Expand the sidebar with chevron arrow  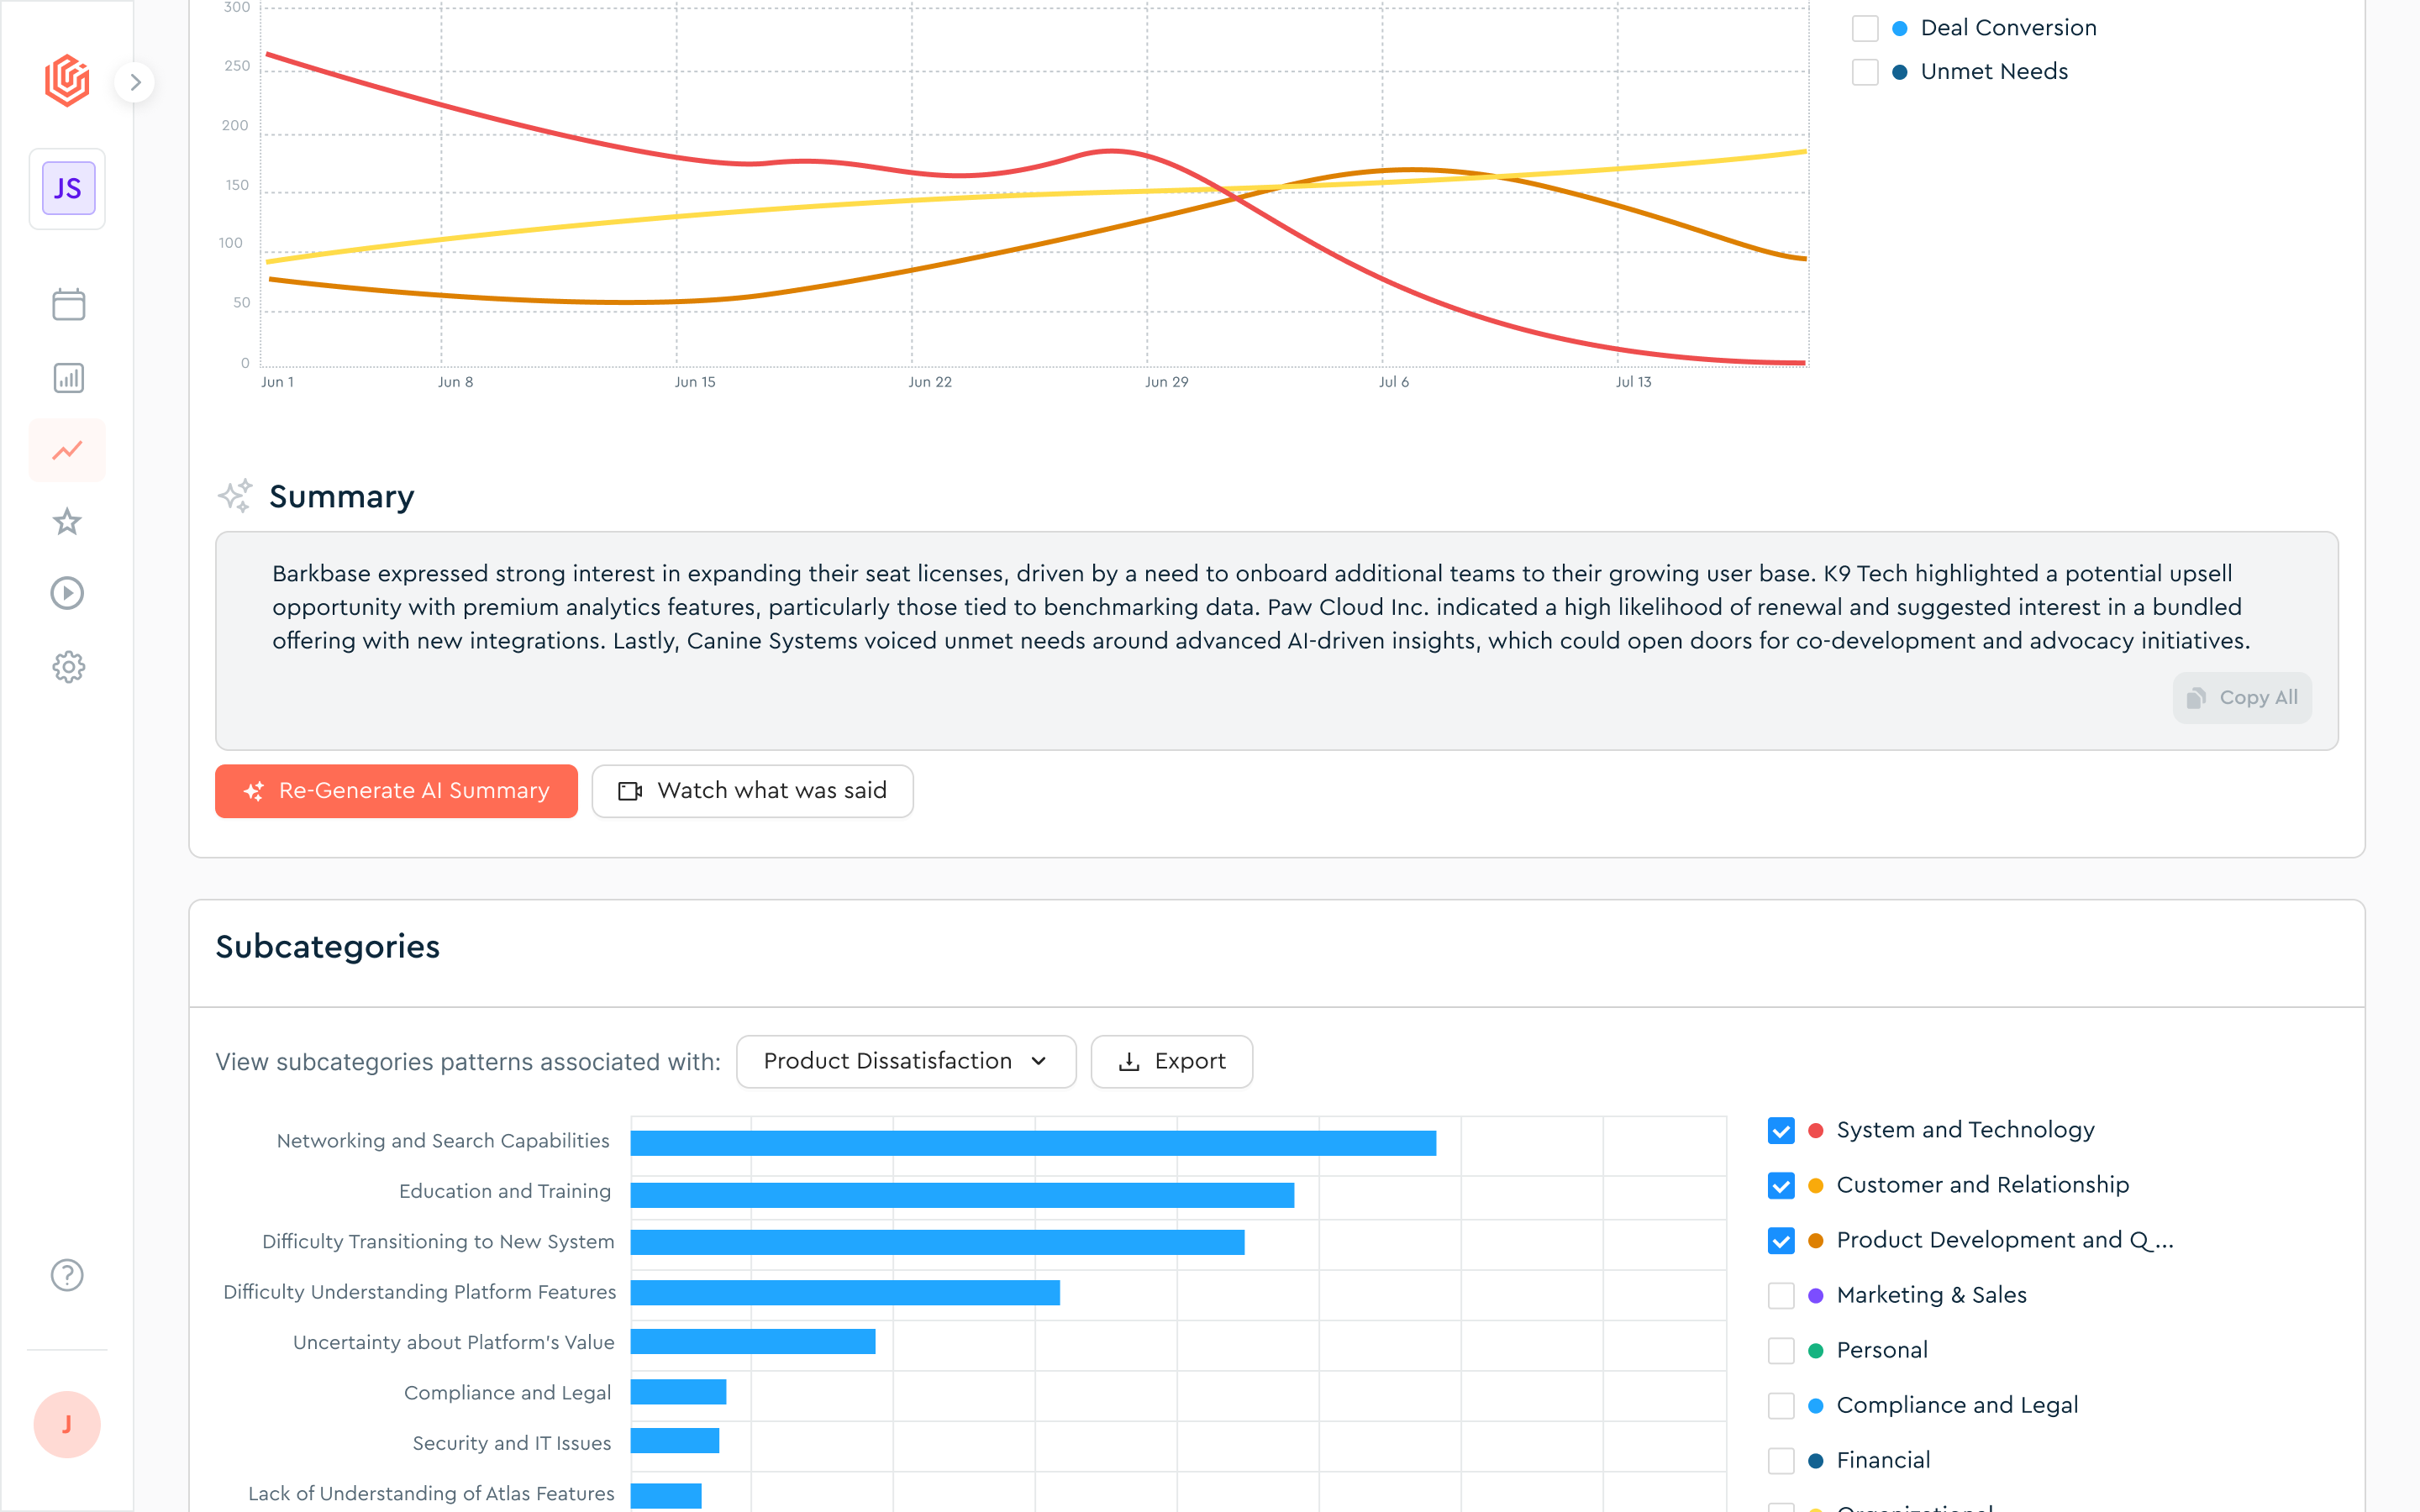click(x=135, y=82)
